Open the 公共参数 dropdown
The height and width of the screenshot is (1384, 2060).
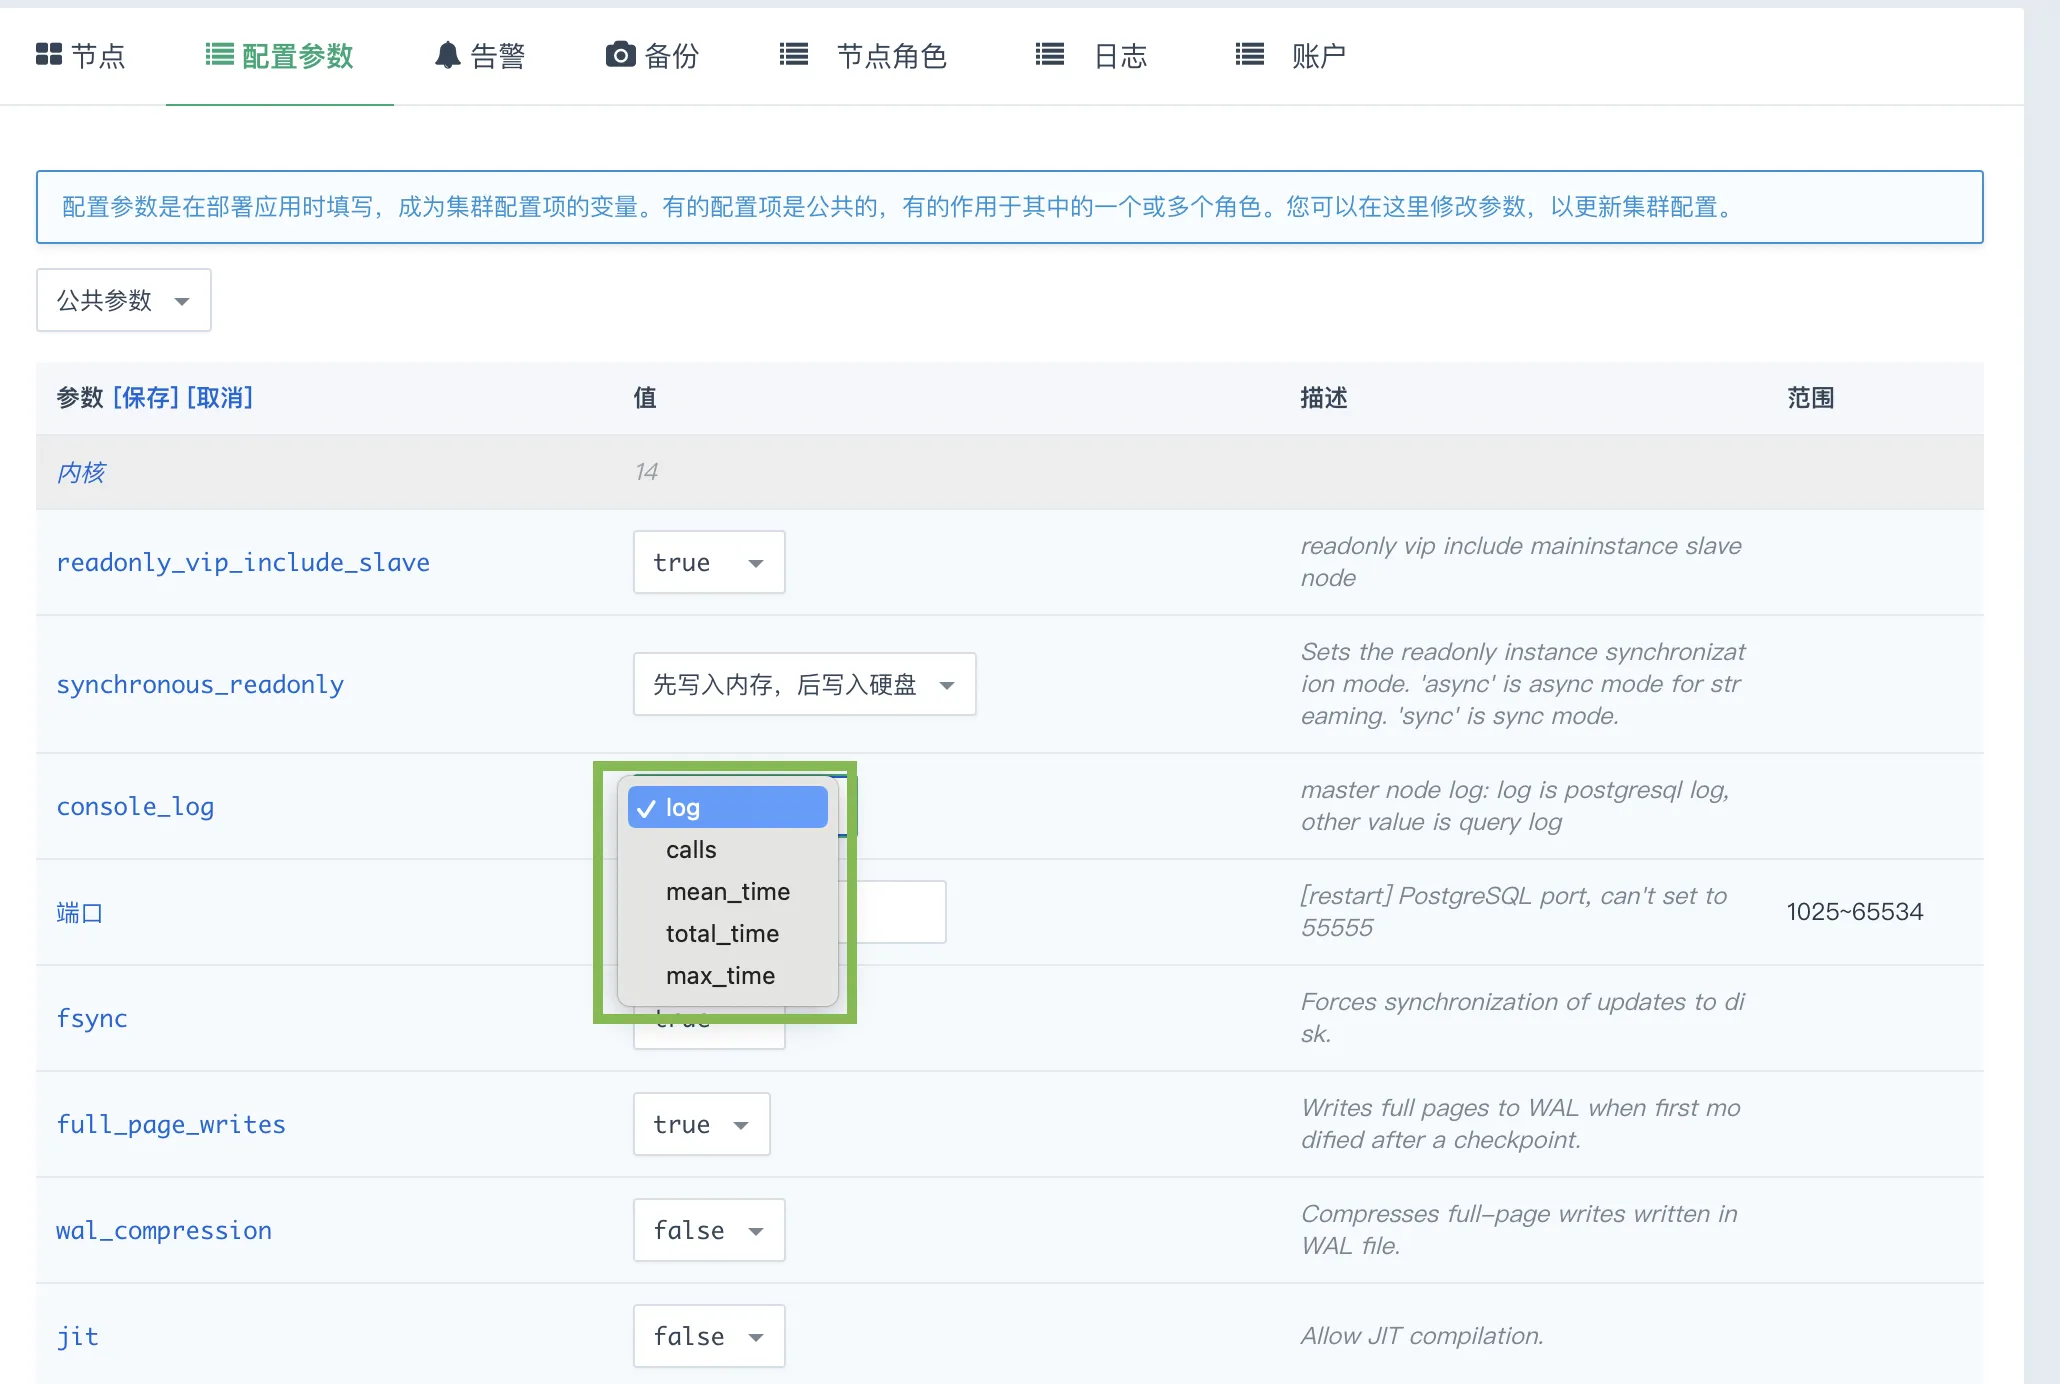tap(124, 300)
